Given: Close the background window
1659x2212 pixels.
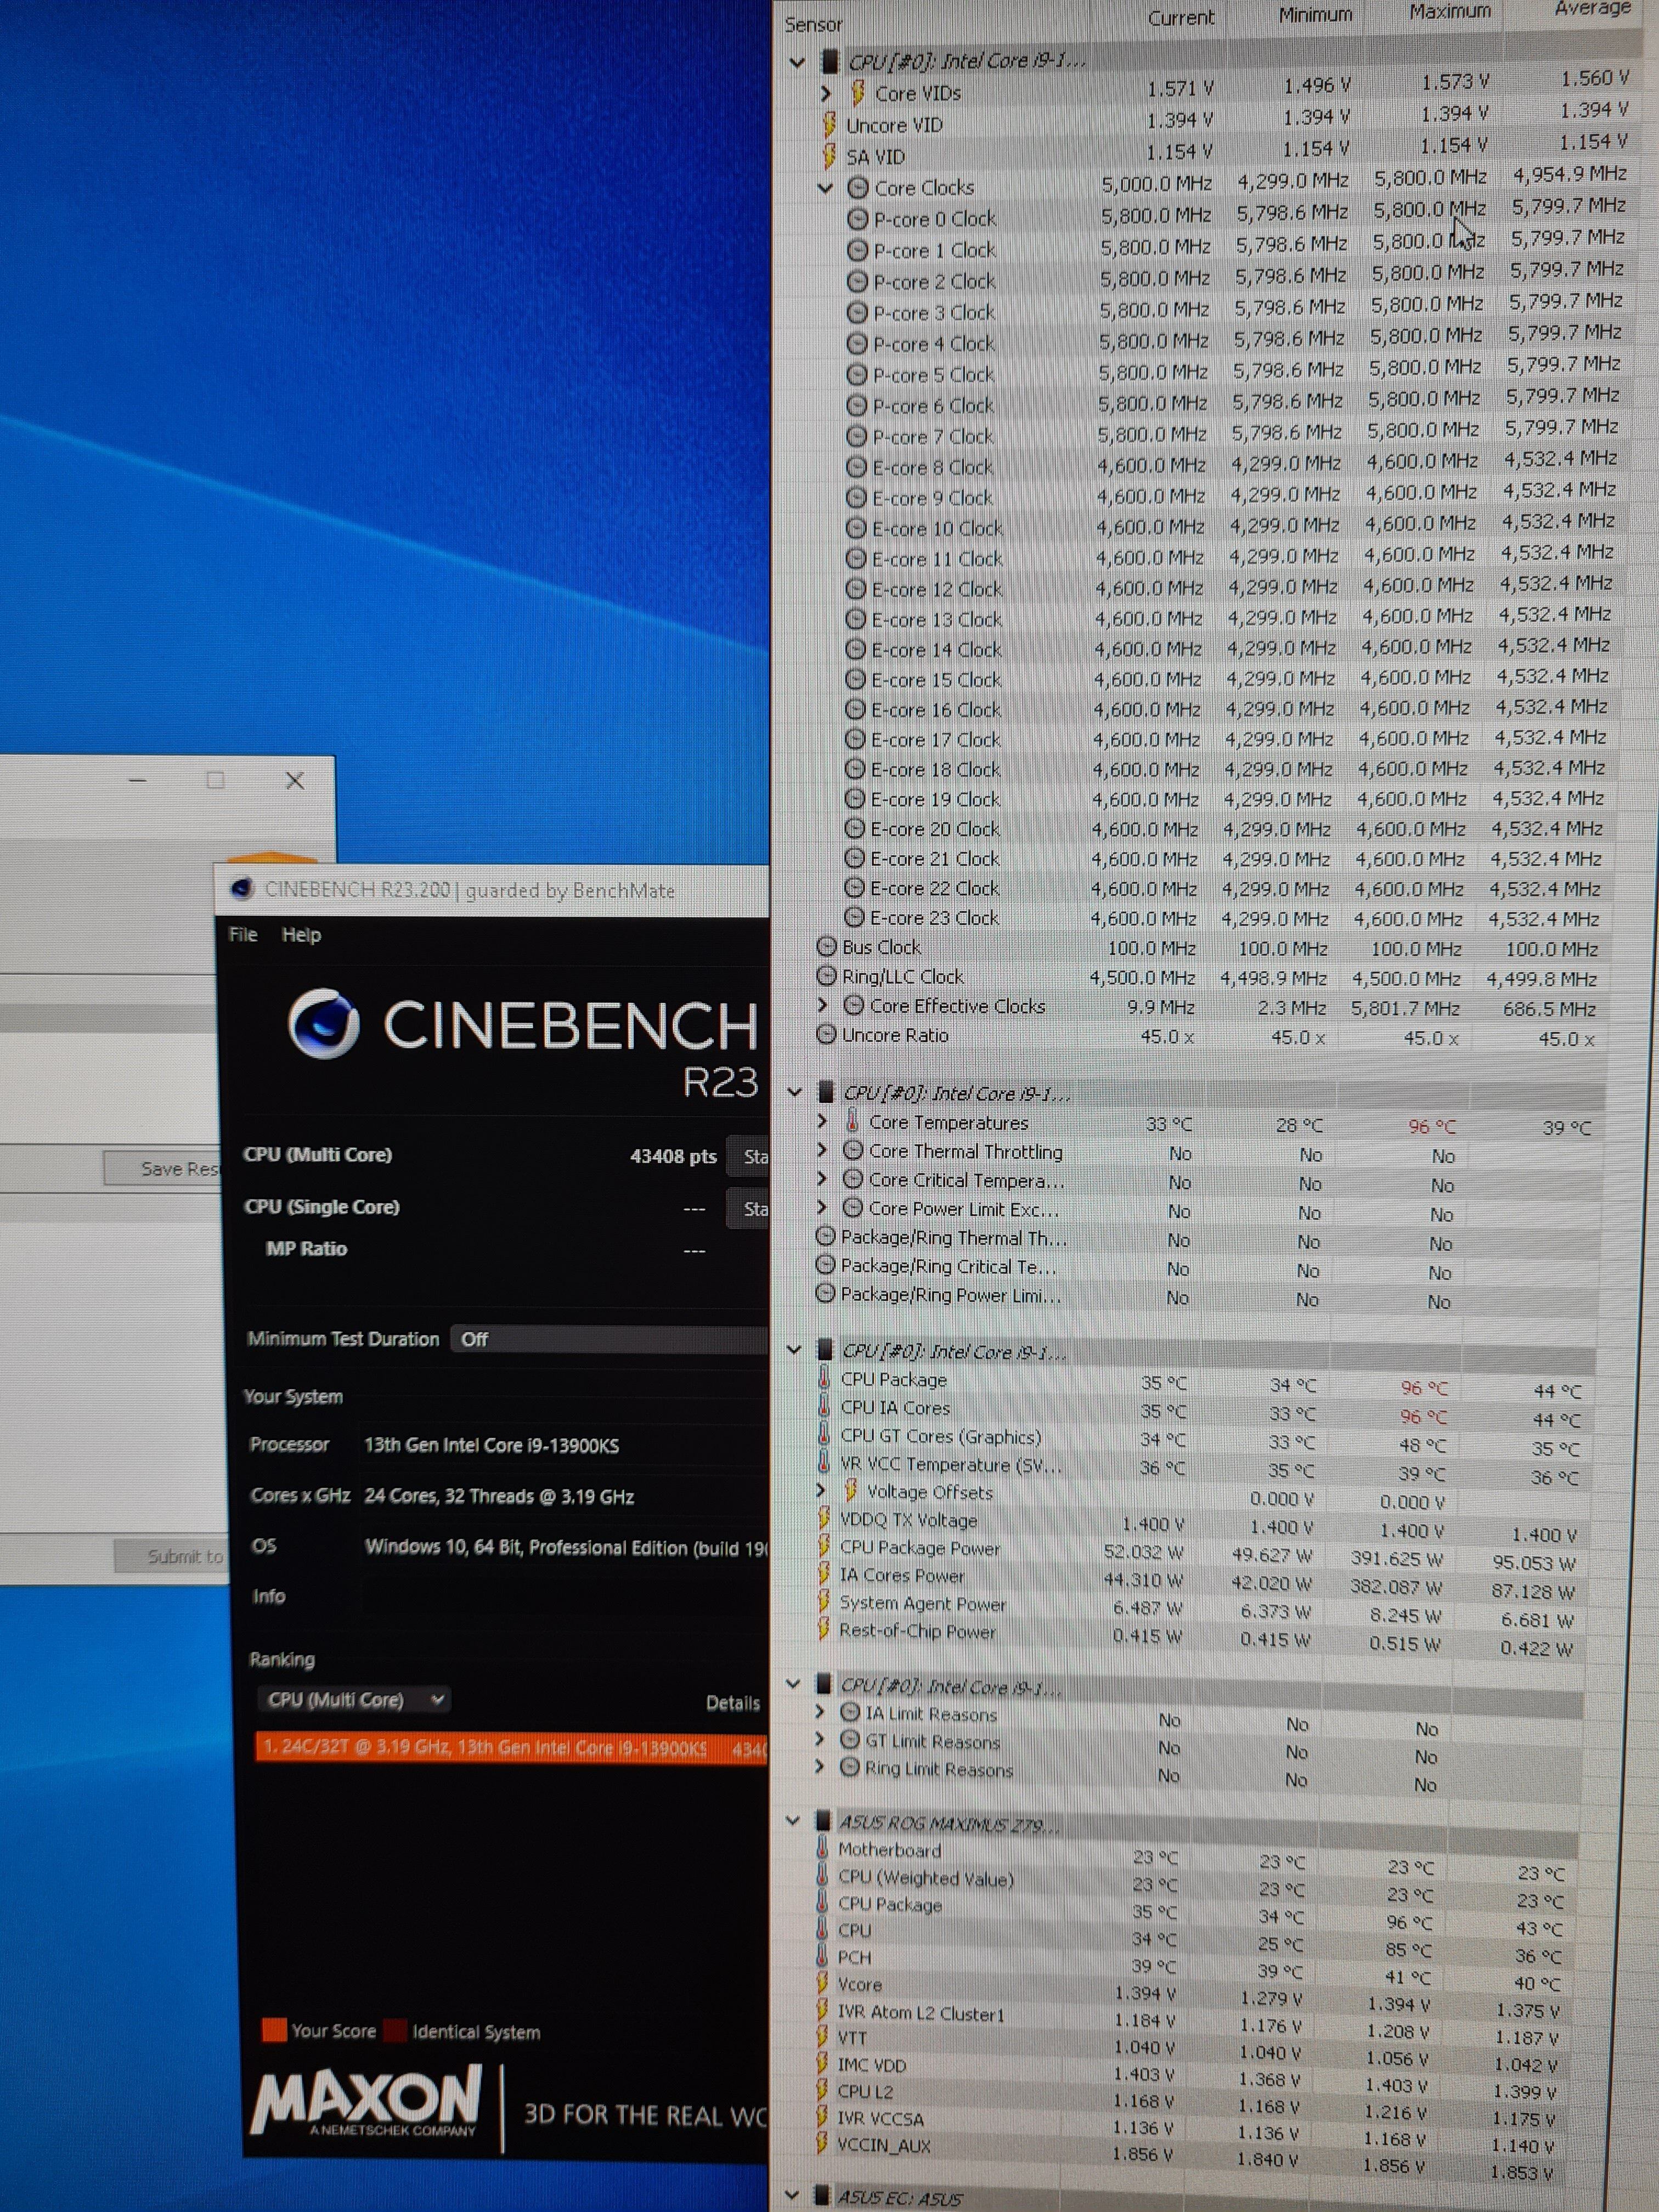Looking at the screenshot, I should coord(294,780).
